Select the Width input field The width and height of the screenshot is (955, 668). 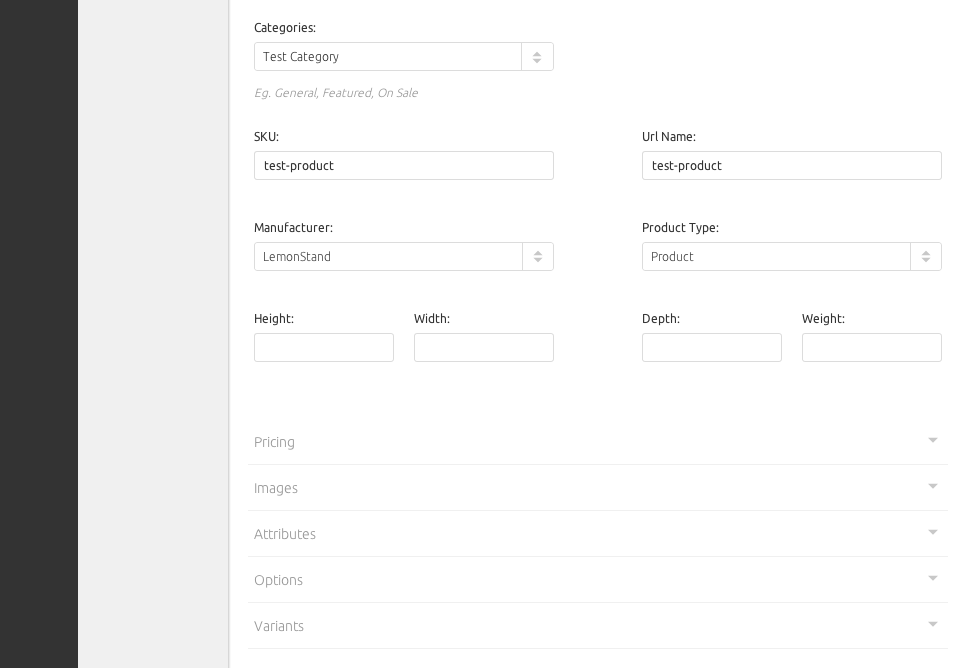484,348
